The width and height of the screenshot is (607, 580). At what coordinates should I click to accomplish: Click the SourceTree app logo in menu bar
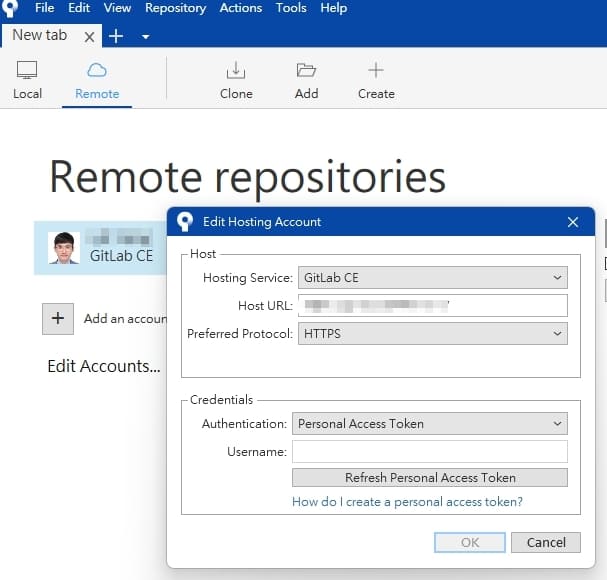click(10, 8)
